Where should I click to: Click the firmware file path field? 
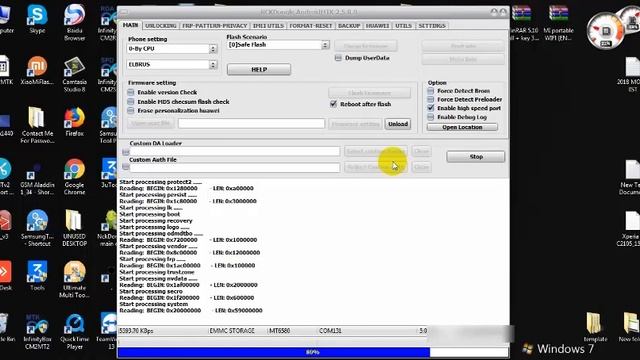pyautogui.click(x=251, y=124)
